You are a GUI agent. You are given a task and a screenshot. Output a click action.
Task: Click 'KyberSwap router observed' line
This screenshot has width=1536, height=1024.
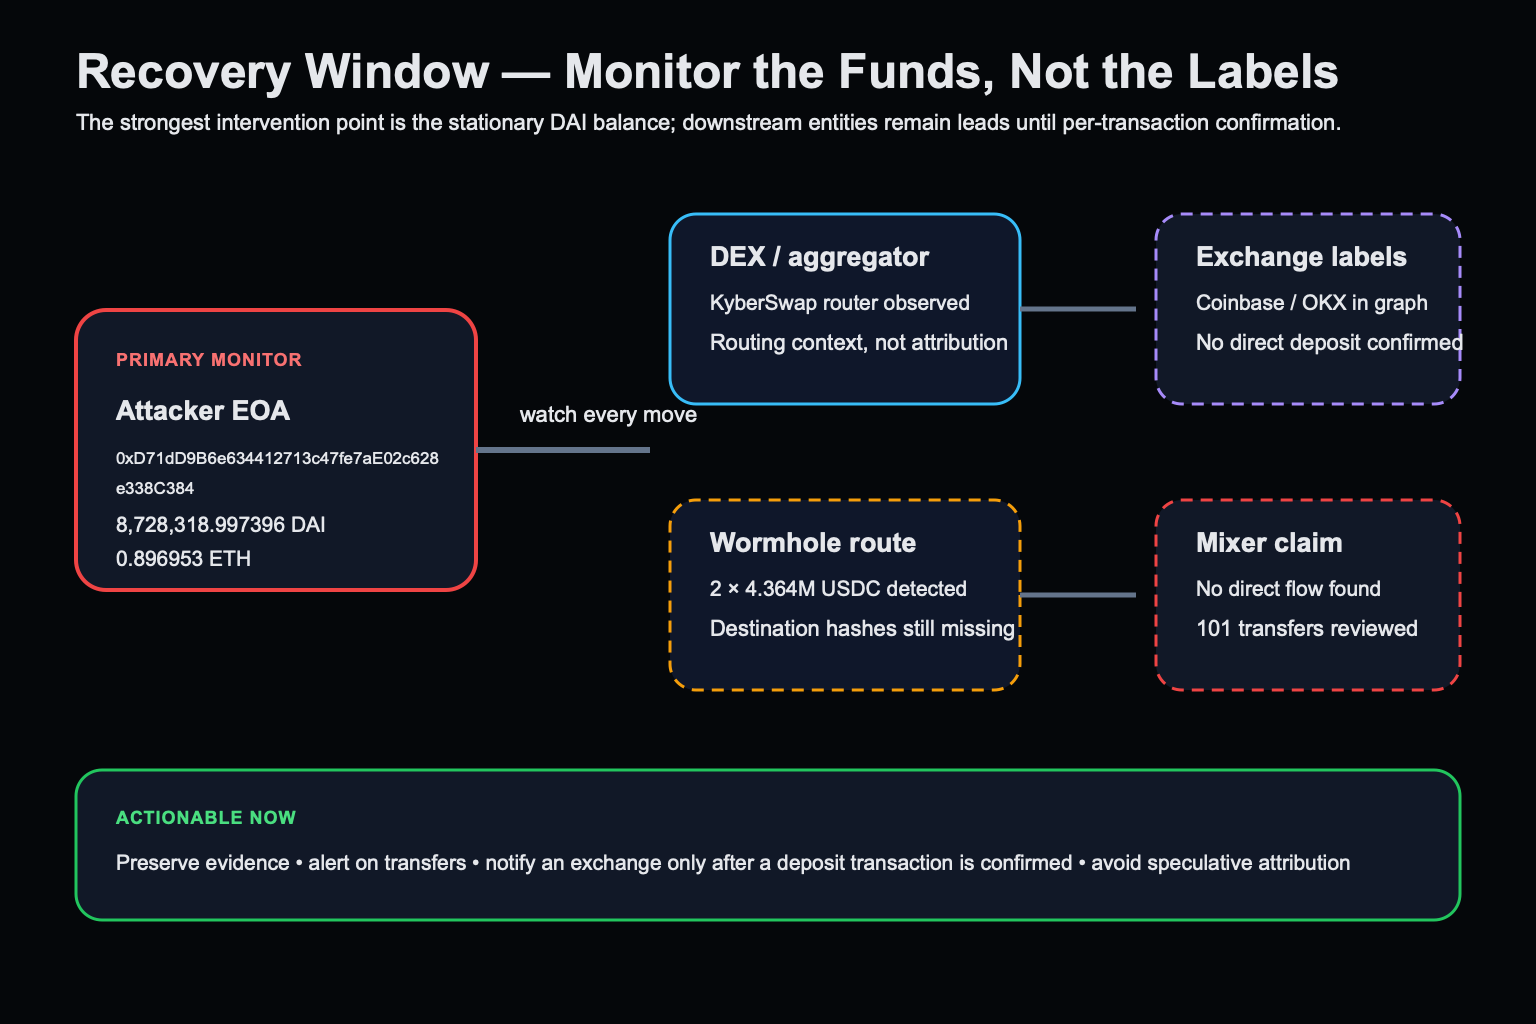point(840,303)
